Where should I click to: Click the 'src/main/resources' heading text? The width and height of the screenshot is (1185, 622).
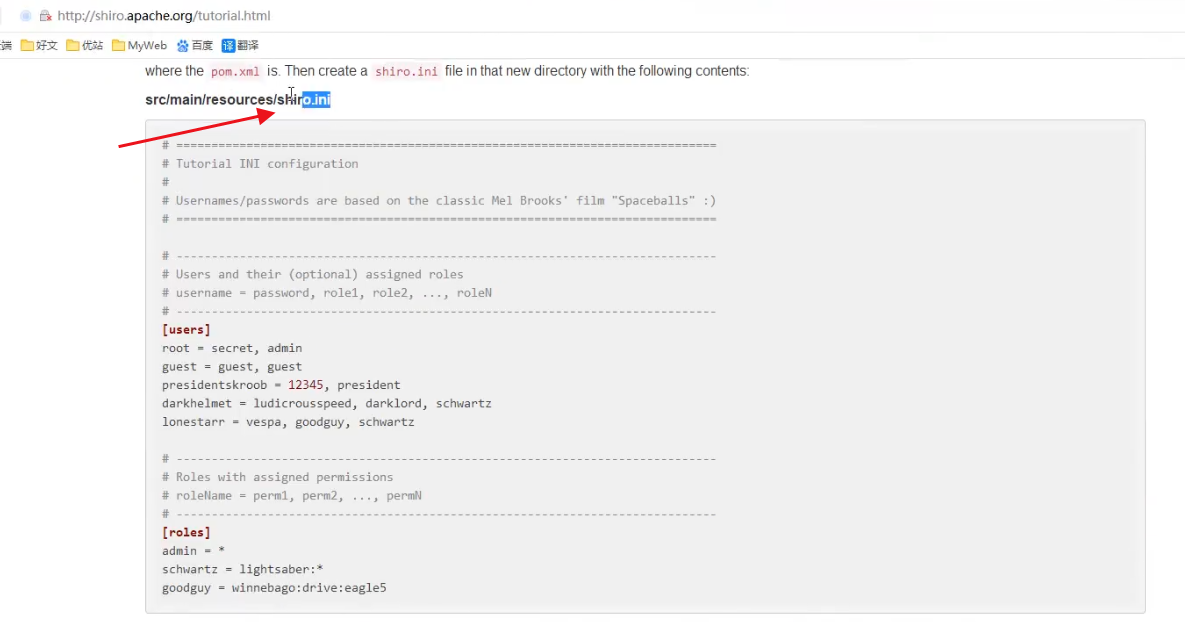(210, 100)
